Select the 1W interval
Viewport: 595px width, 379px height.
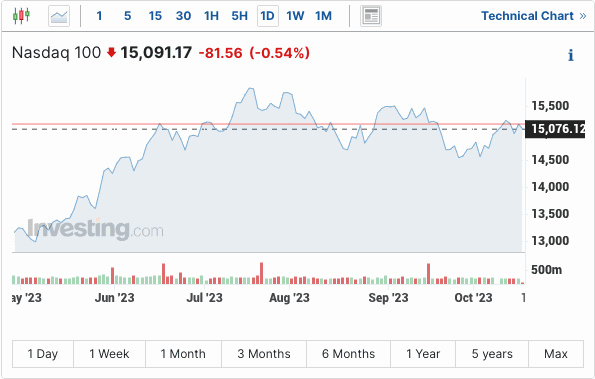(295, 16)
